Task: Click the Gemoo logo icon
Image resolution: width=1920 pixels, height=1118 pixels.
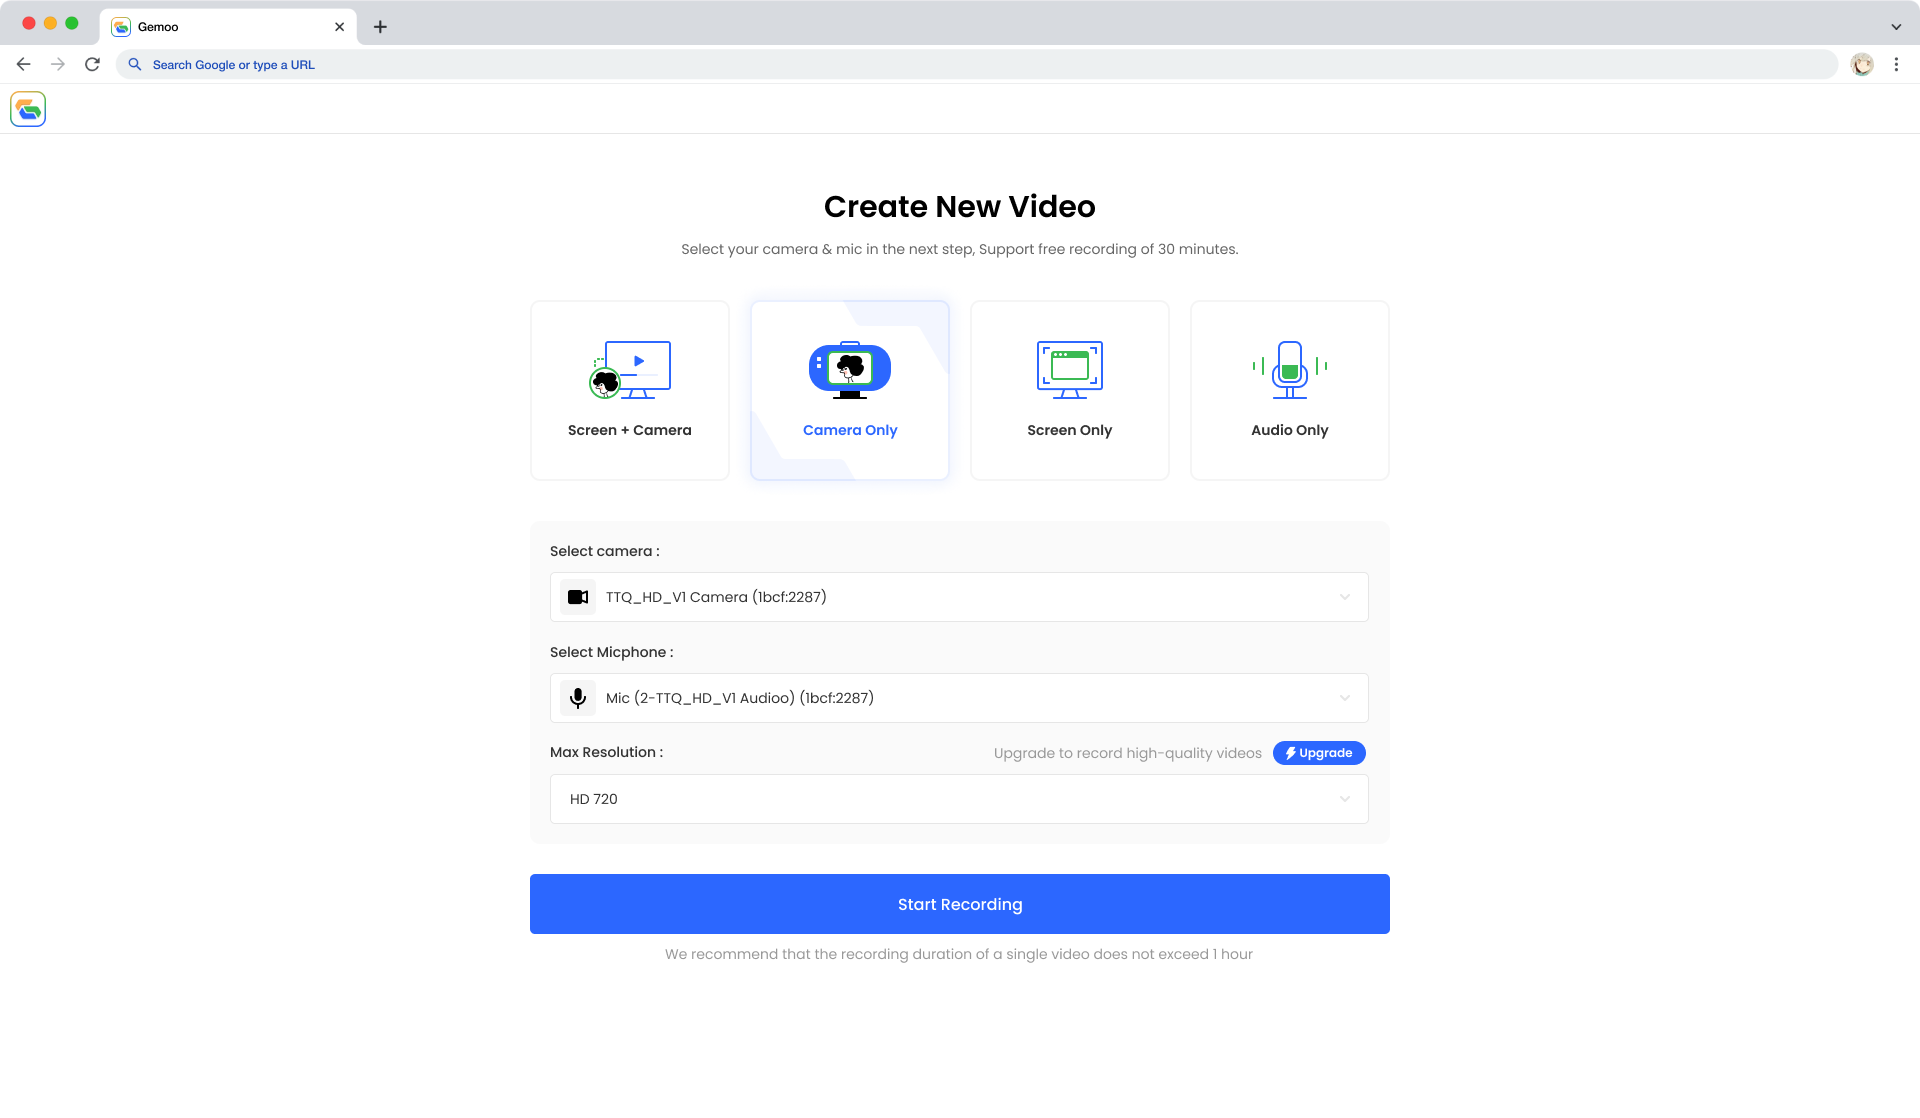Action: pos(28,109)
